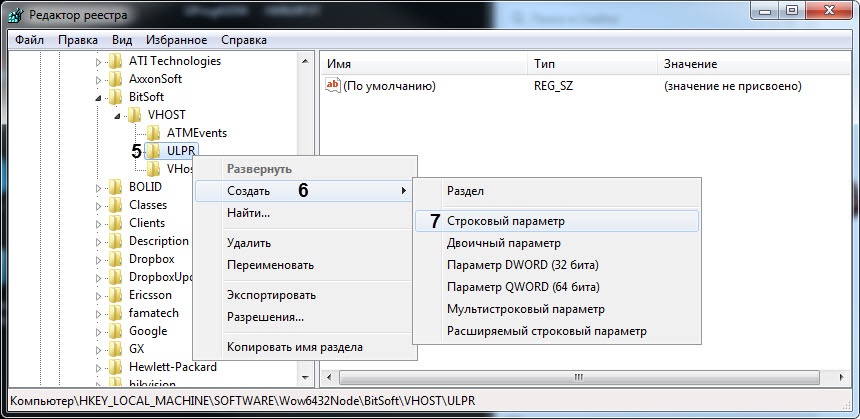Click the ULPR folder icon in tree

click(x=153, y=151)
